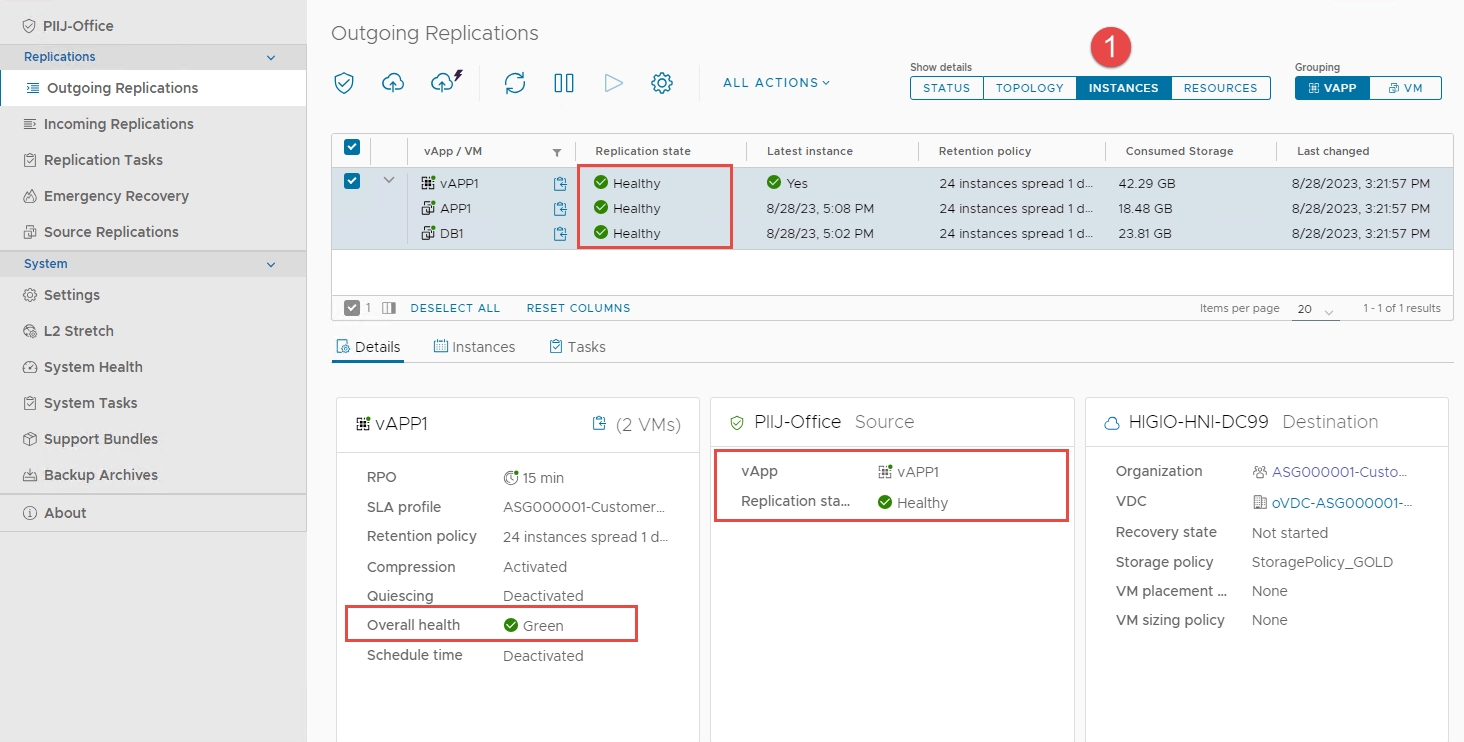
Task: Uncheck the vAPP1 row checkbox
Action: [x=352, y=181]
